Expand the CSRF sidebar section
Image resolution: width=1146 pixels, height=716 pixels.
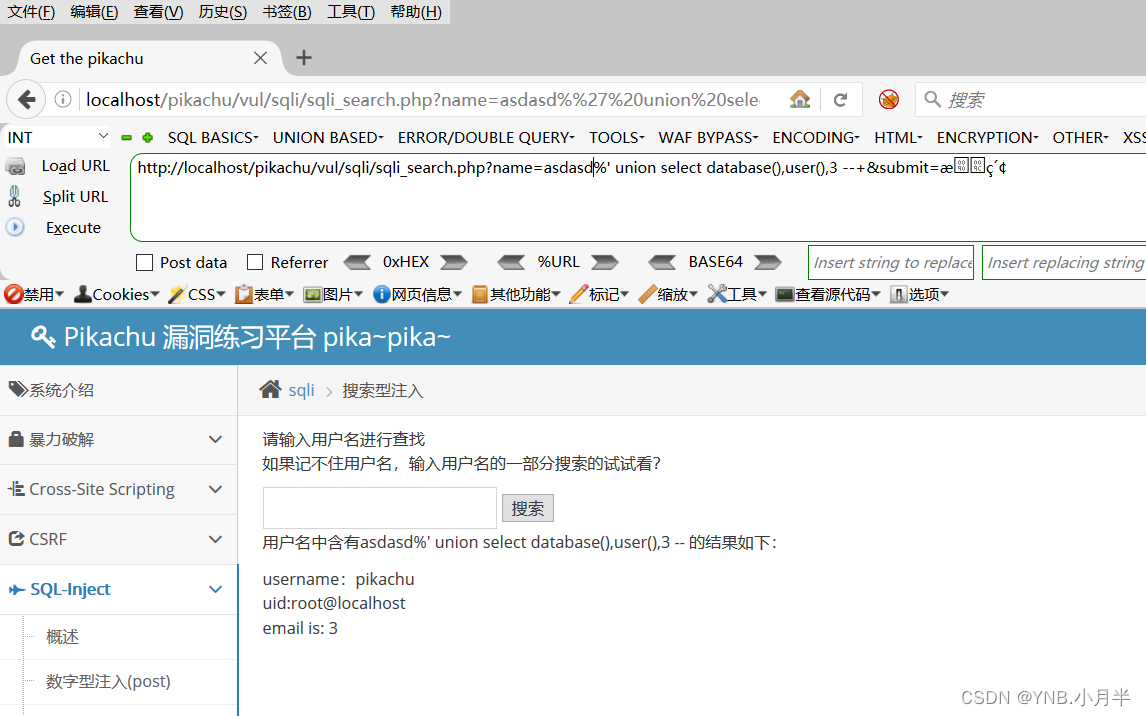pos(215,539)
